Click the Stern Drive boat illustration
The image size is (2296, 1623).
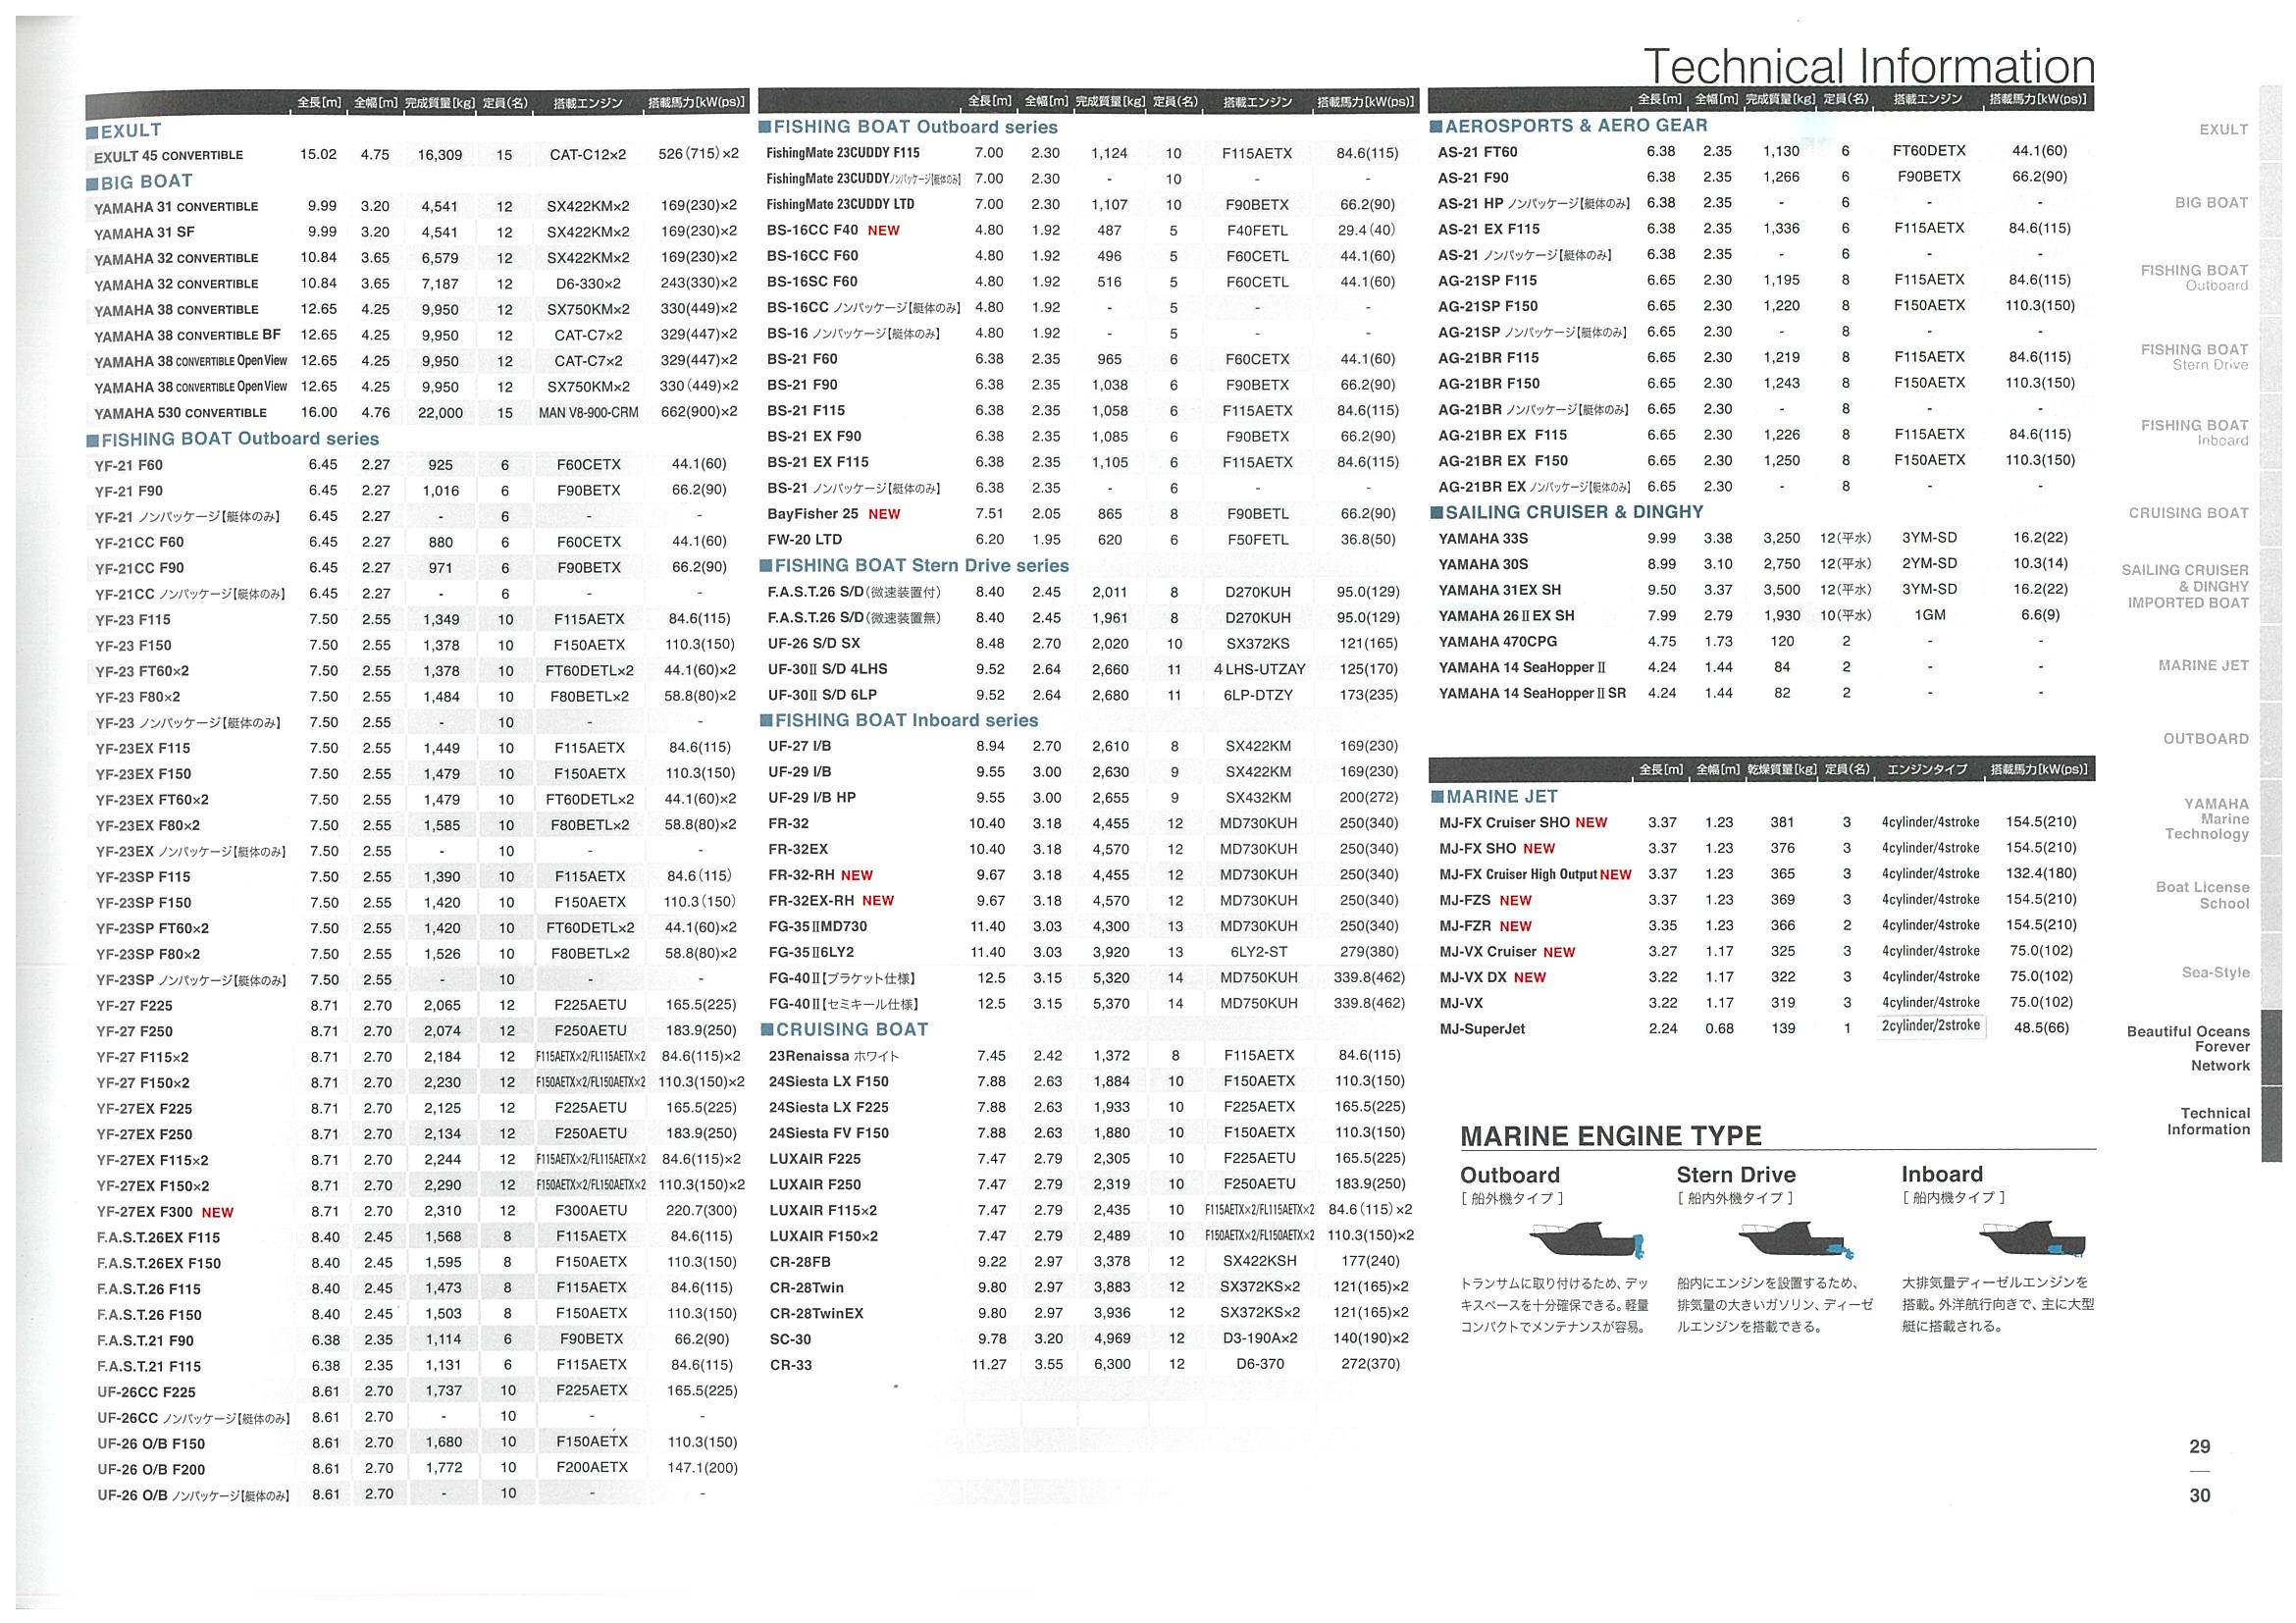point(1797,1240)
